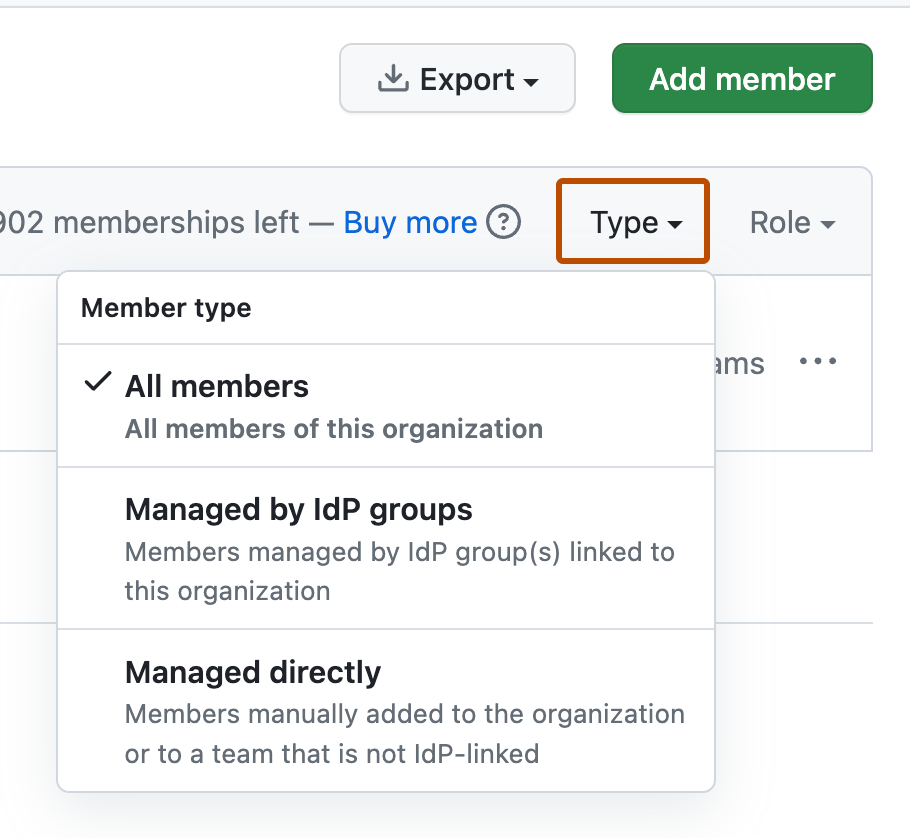The height and width of the screenshot is (838, 910).
Task: Click the checkmark beside All members
Action: pos(95,381)
